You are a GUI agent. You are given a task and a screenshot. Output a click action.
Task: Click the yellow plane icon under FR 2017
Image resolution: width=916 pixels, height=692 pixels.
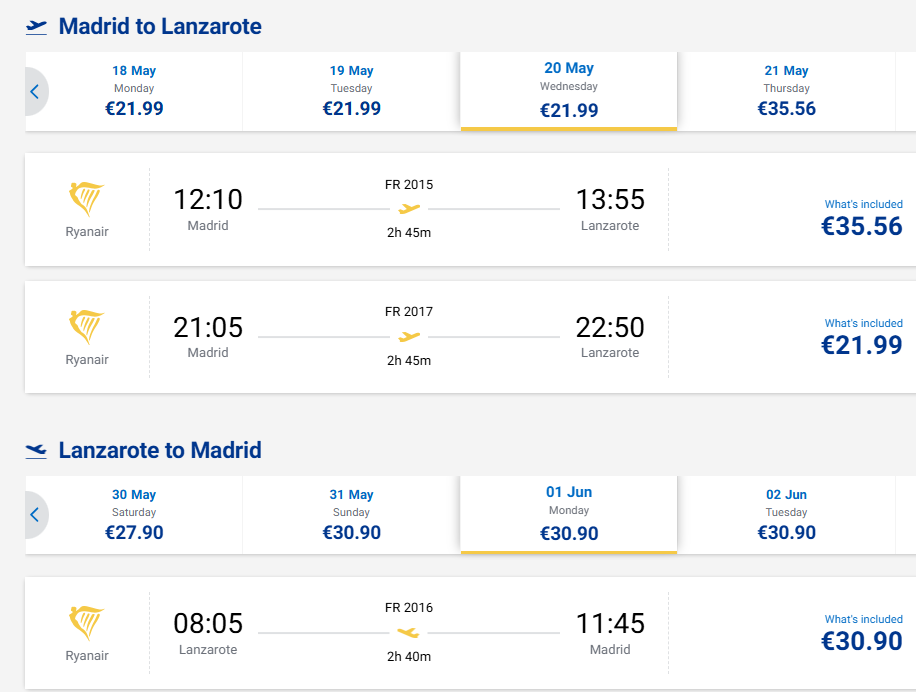(x=409, y=336)
